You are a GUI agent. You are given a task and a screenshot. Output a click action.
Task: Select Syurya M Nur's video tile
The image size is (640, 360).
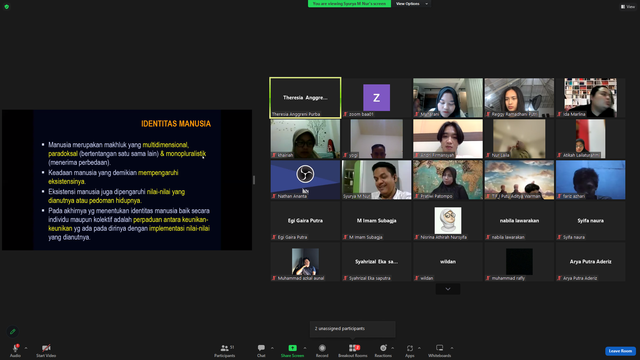click(377, 180)
